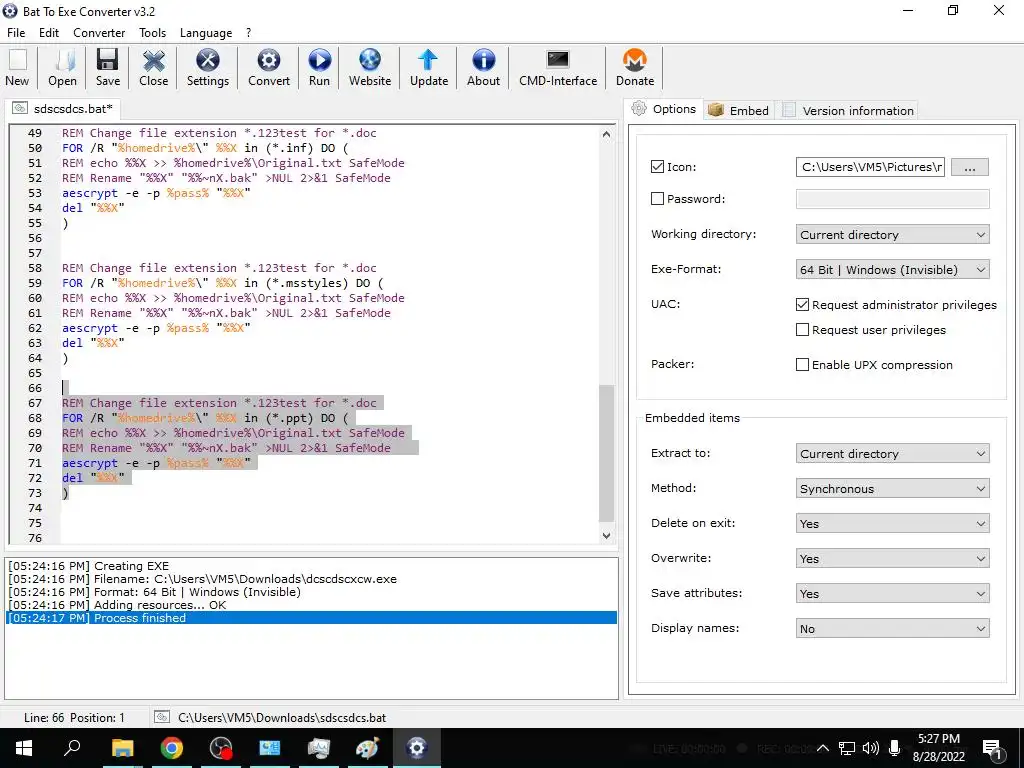1024x768 pixels.
Task: Launch Google Chrome from taskbar
Action: [171, 748]
